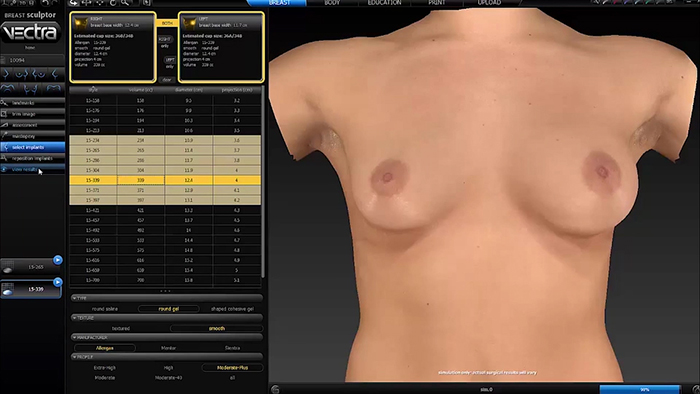Select the 15-339 implant thumbnail

point(30,289)
